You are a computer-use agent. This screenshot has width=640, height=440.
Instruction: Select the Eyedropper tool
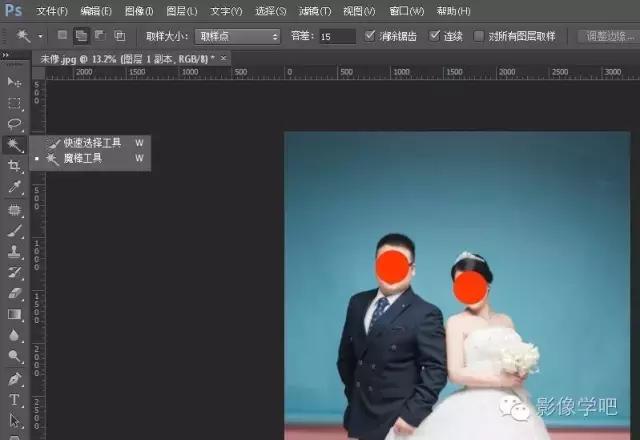point(14,187)
